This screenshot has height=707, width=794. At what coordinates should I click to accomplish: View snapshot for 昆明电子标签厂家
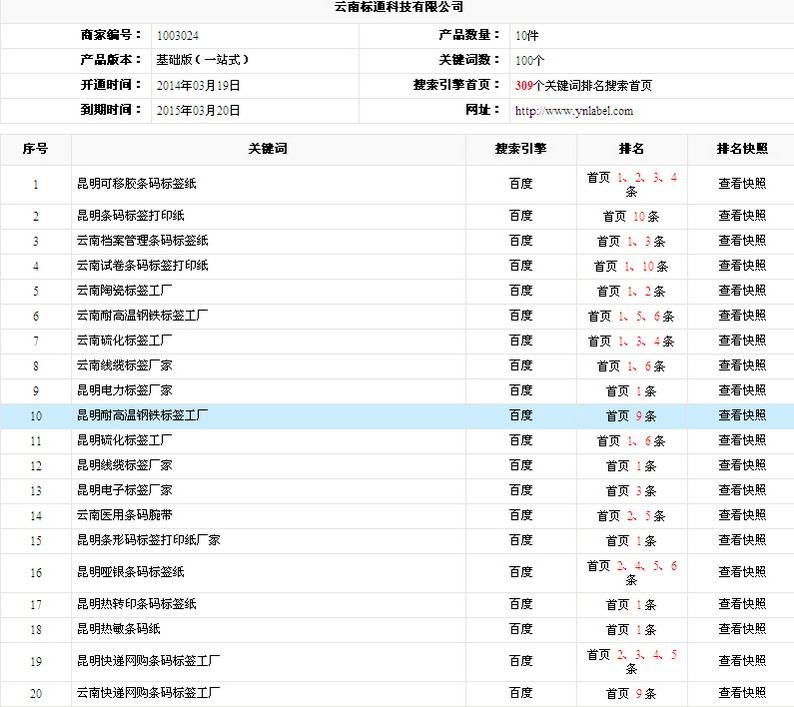(742, 490)
